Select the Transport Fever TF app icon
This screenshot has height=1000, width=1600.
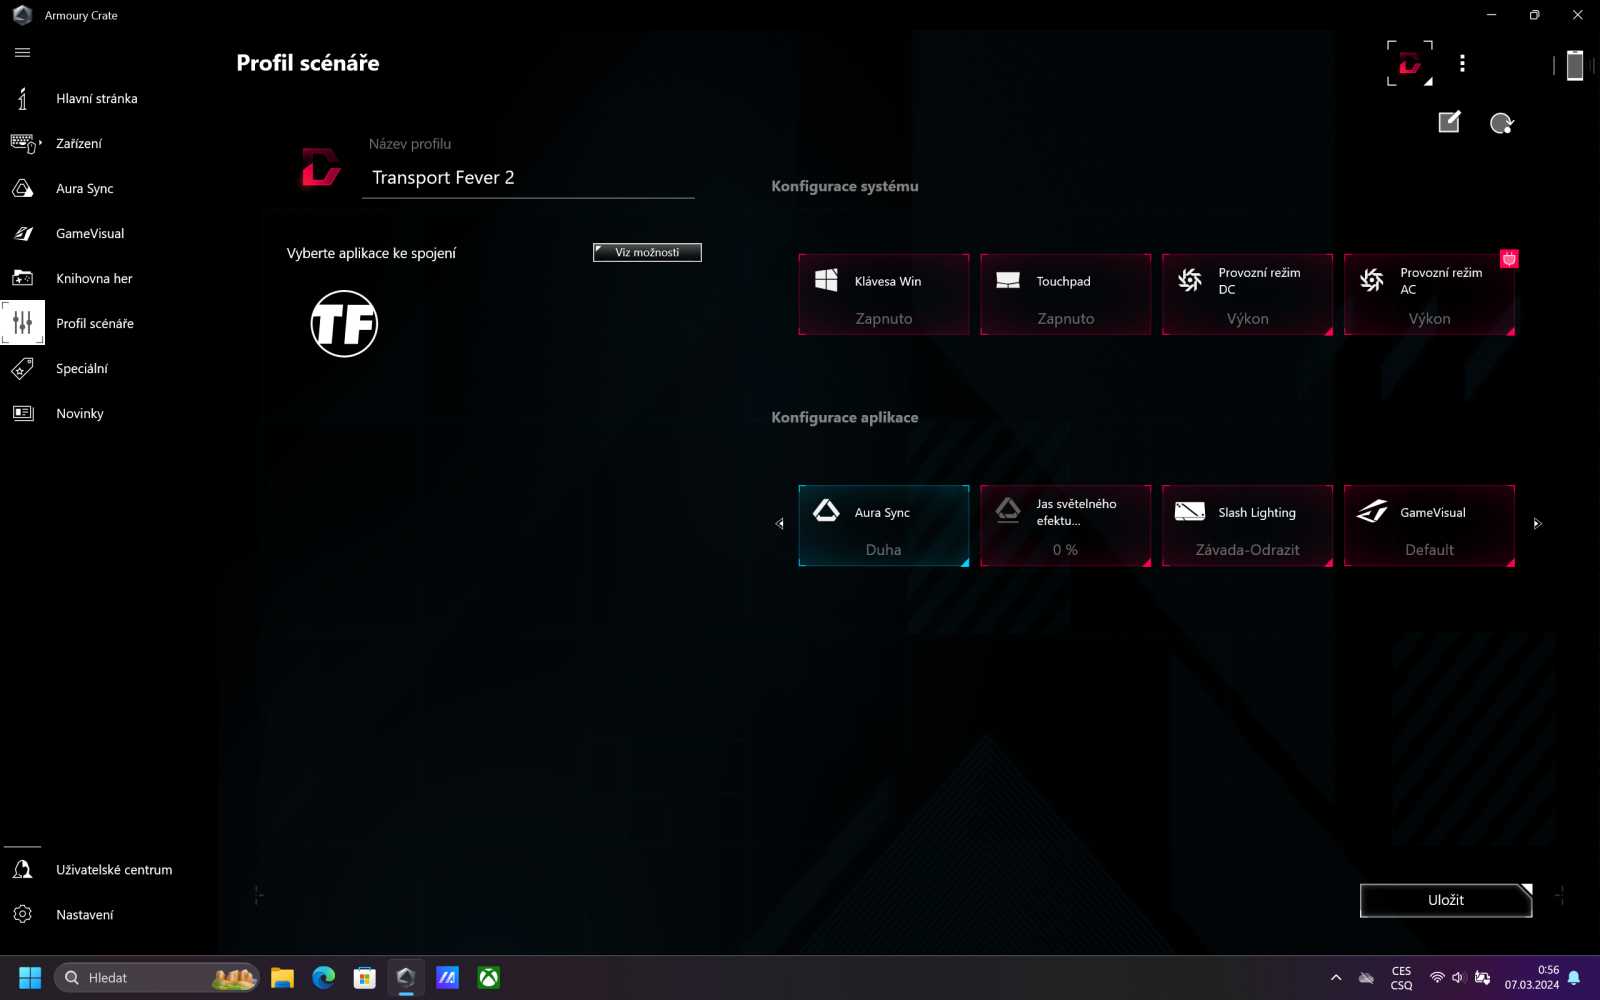pyautogui.click(x=344, y=324)
